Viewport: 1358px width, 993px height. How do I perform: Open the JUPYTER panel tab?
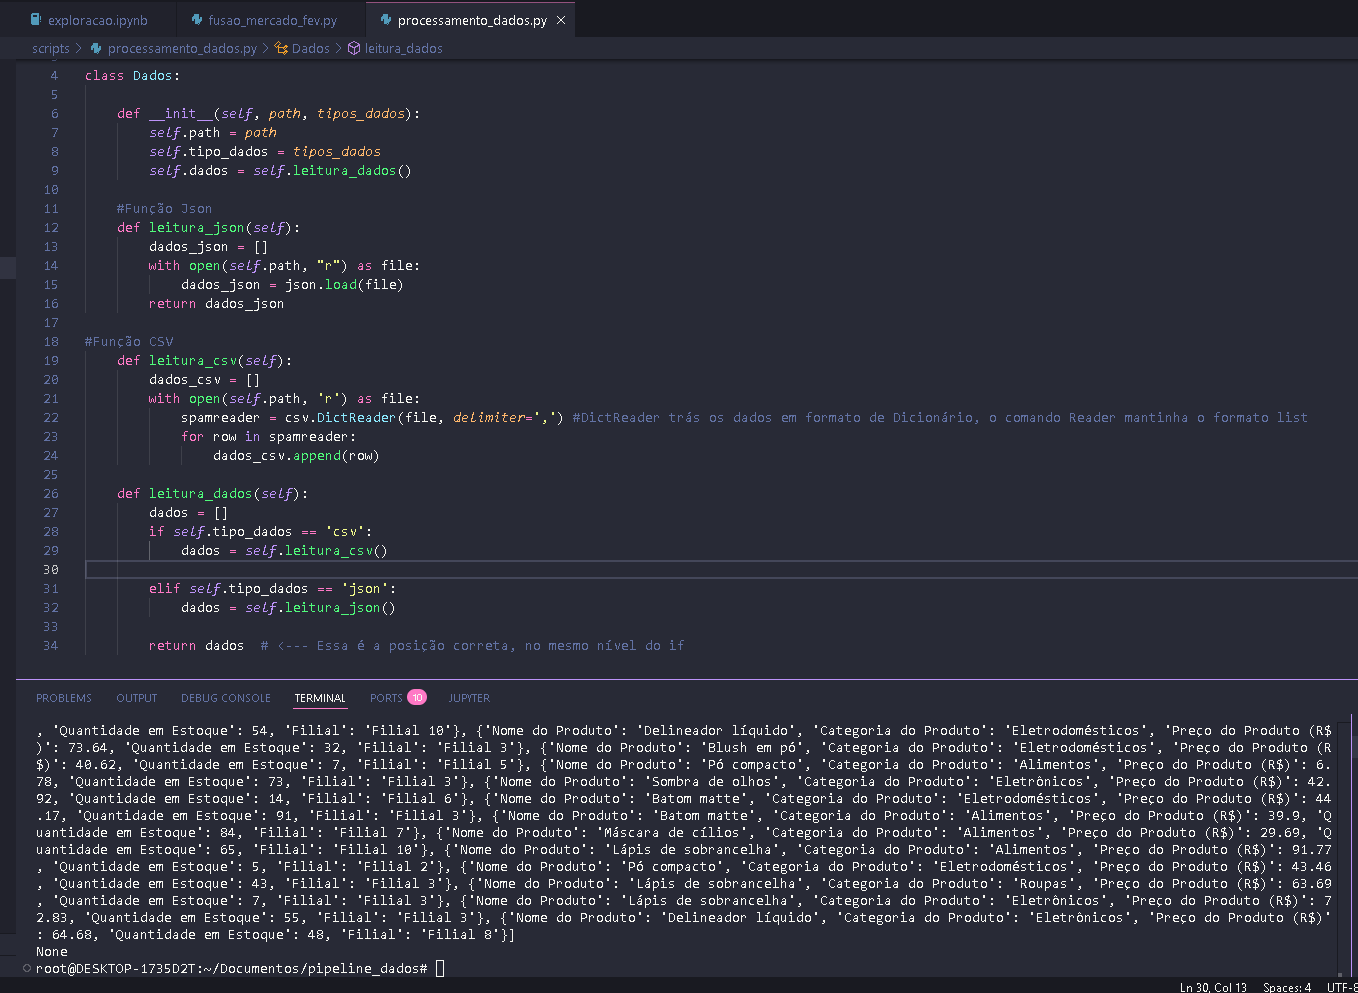(x=469, y=698)
